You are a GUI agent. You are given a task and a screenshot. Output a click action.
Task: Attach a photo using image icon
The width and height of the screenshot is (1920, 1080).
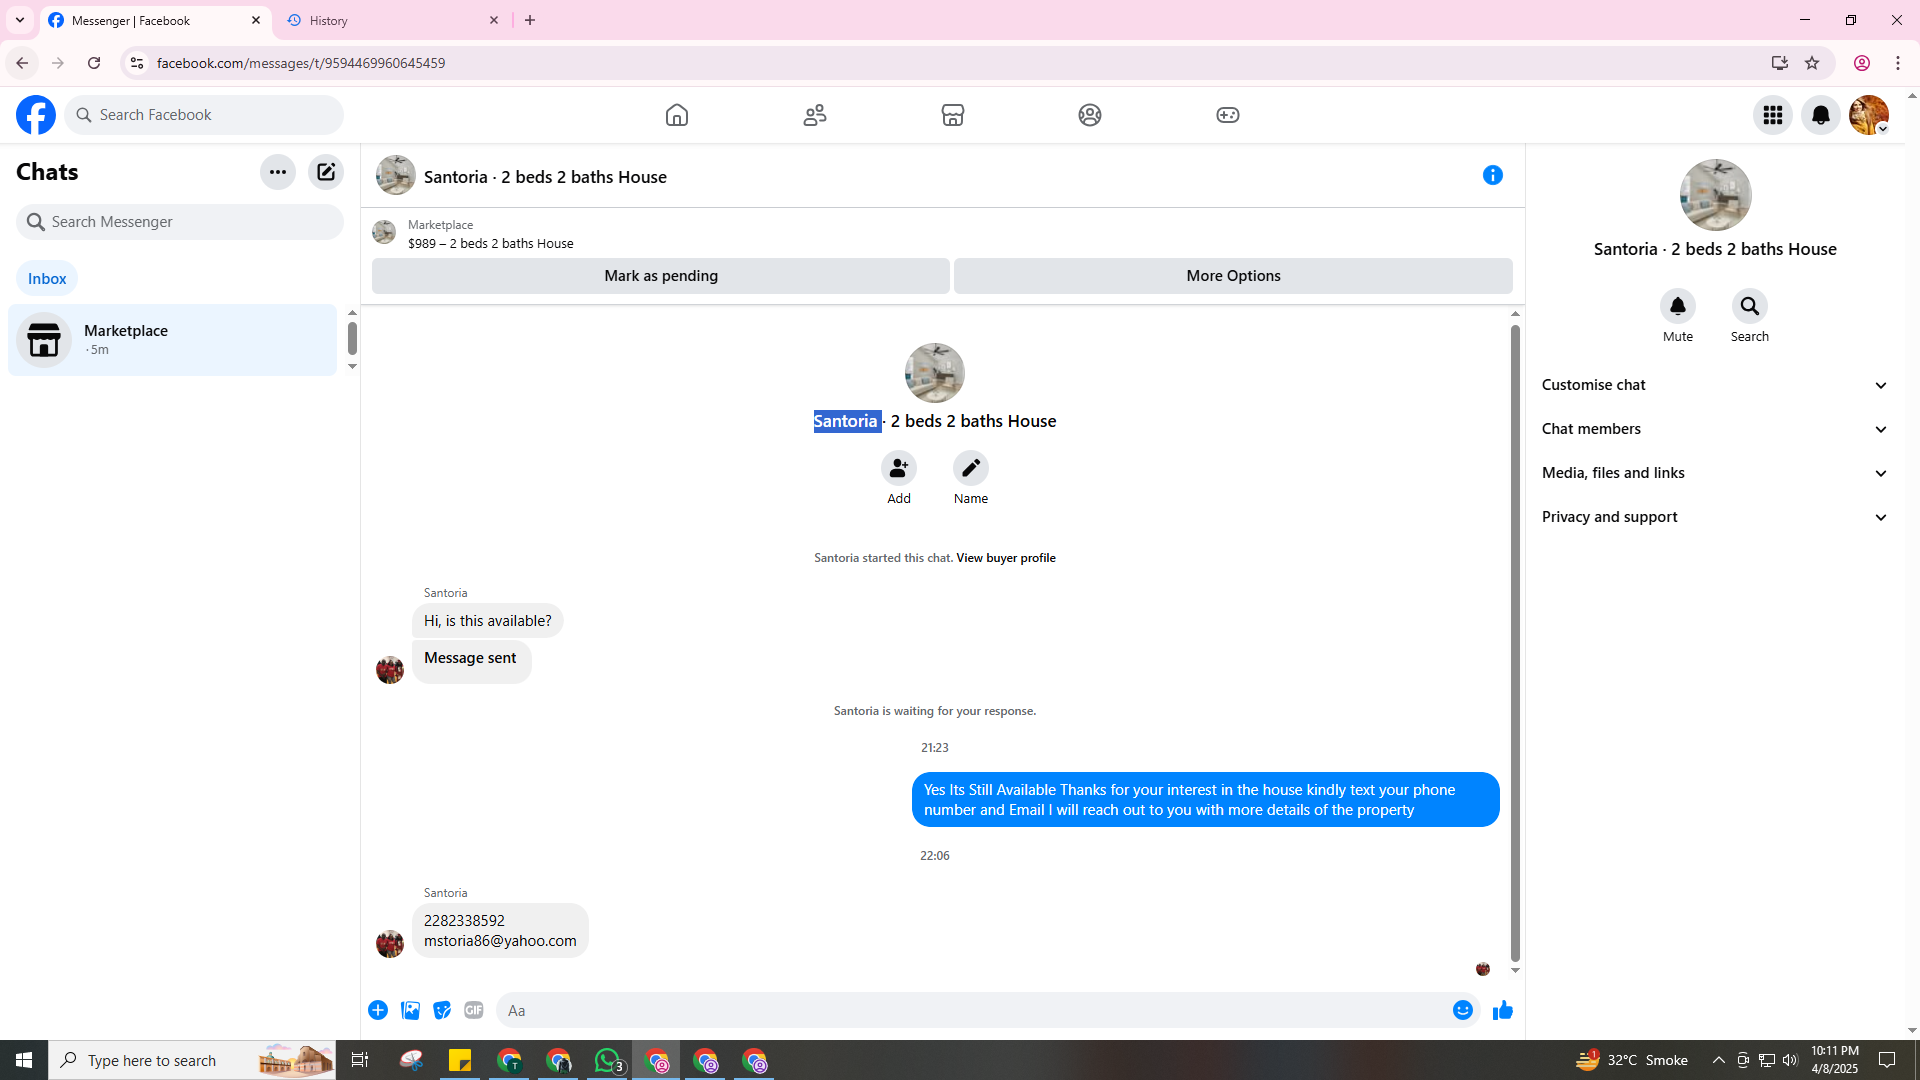(410, 1011)
